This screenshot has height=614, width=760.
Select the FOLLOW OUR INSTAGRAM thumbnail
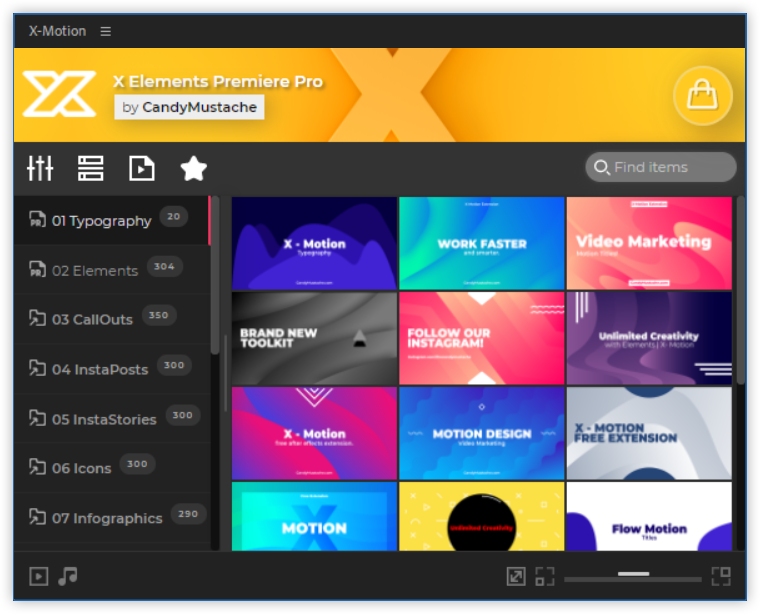point(482,338)
